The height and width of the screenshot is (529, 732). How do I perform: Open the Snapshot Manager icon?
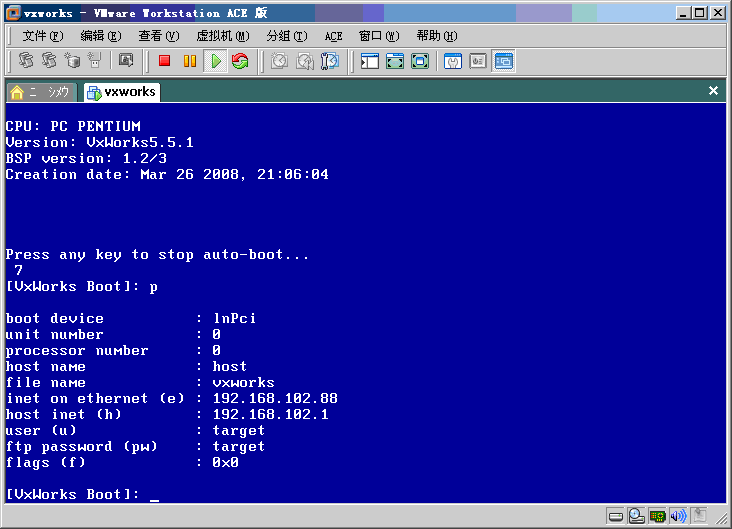330,61
